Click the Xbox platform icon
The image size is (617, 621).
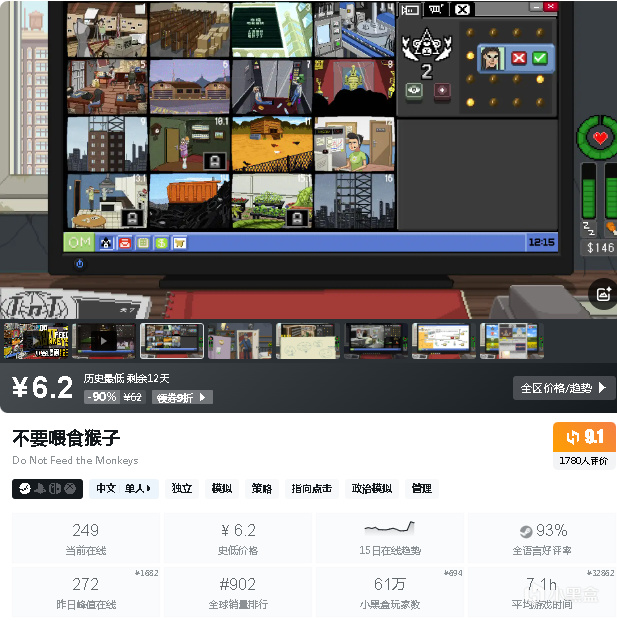click(x=70, y=489)
